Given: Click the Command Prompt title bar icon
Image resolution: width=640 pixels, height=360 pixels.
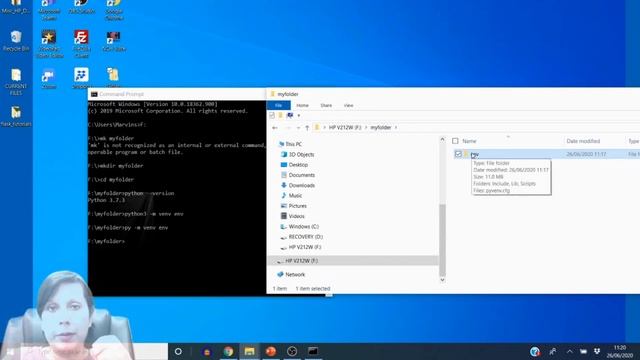Looking at the screenshot, I should click(94, 94).
